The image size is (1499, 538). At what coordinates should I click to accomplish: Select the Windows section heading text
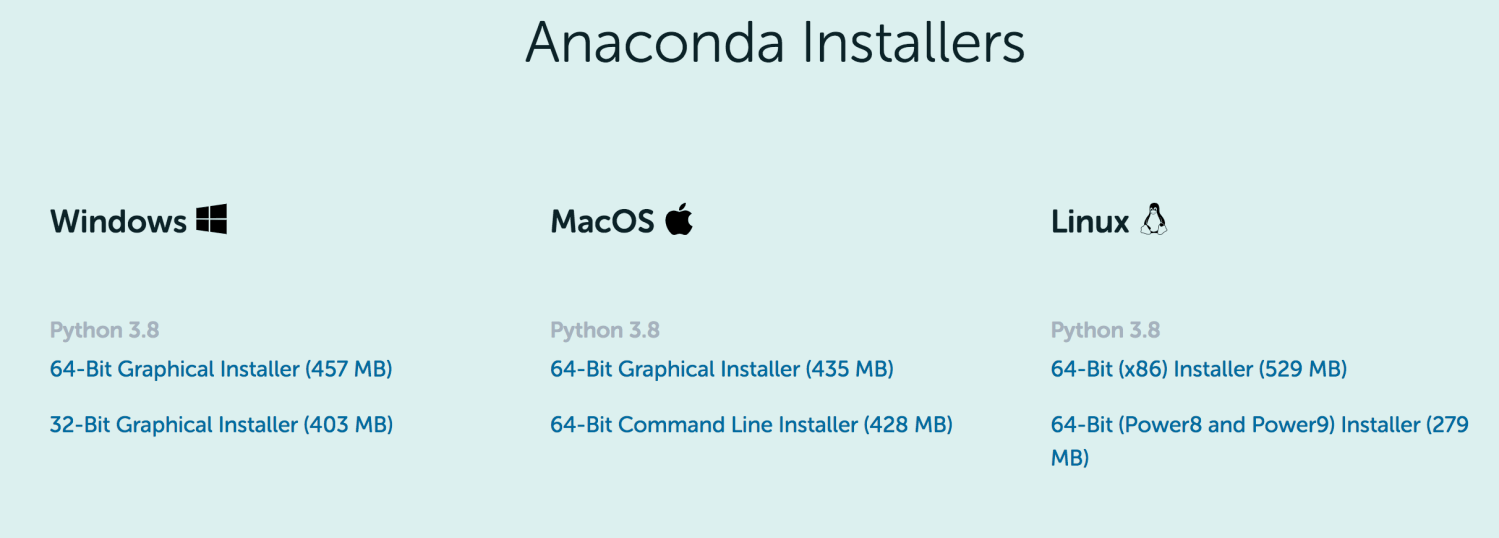(118, 221)
